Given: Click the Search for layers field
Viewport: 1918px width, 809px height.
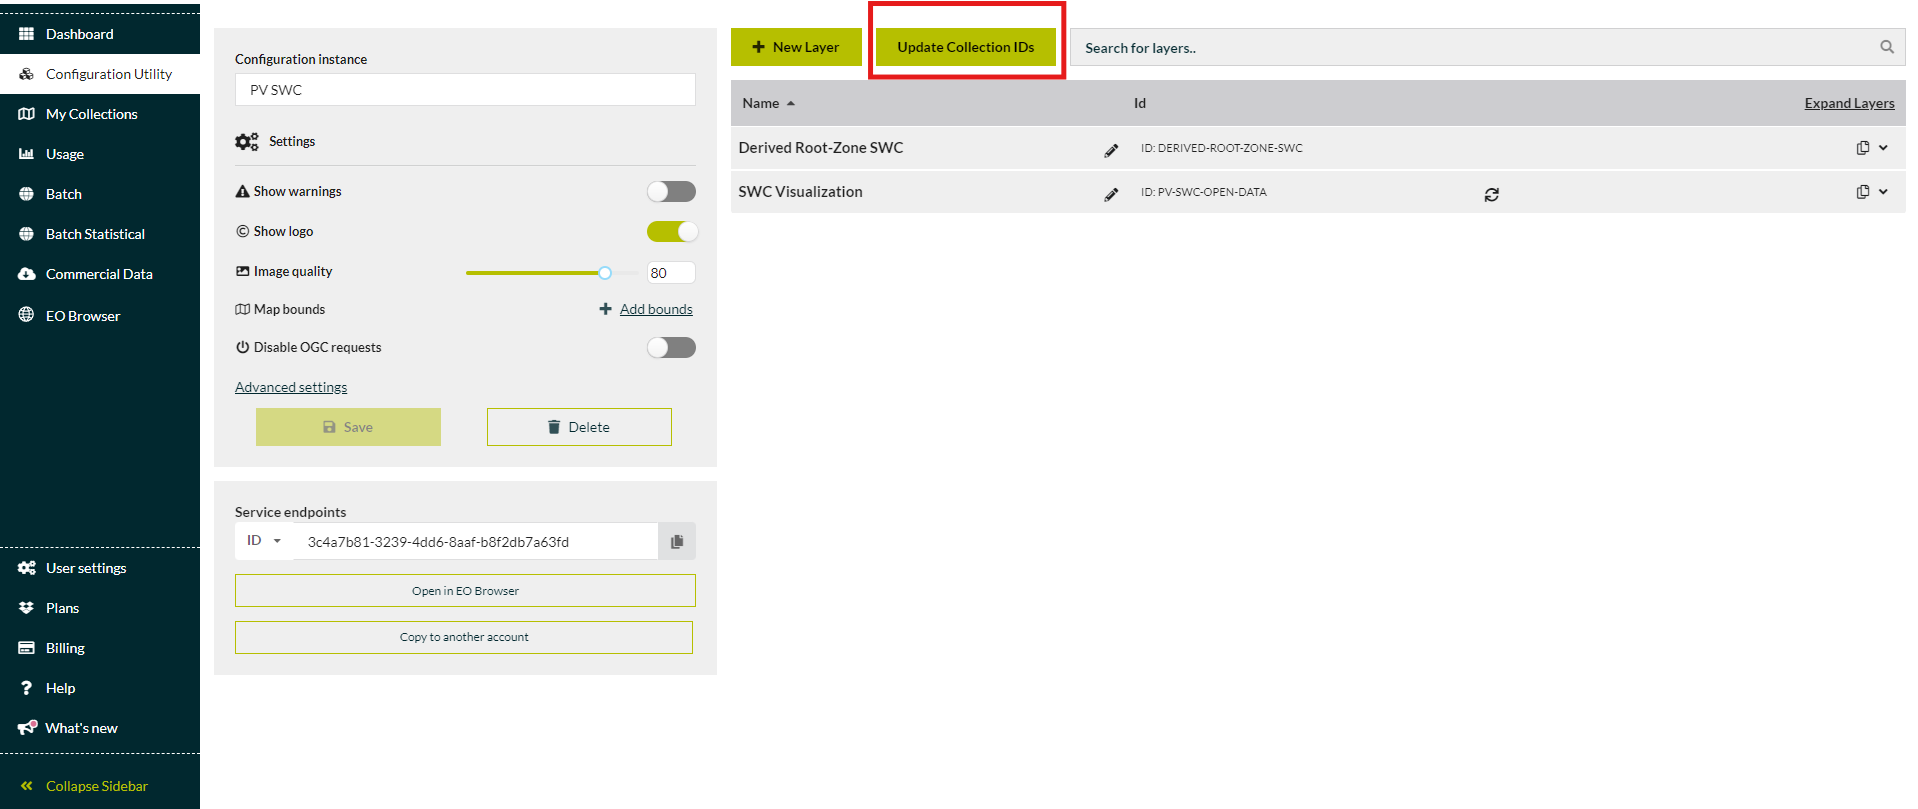Looking at the screenshot, I should [x=1474, y=47].
